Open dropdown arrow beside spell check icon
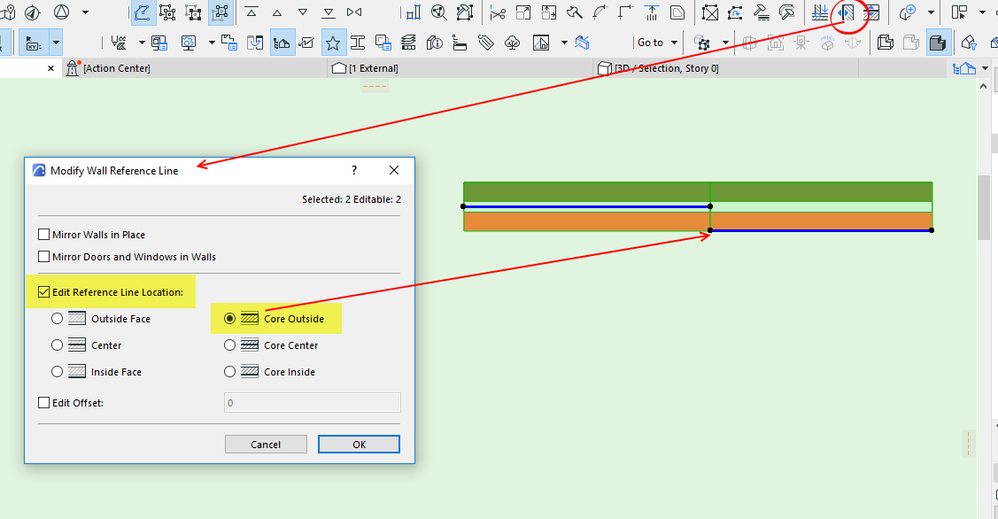998x519 pixels. point(141,43)
